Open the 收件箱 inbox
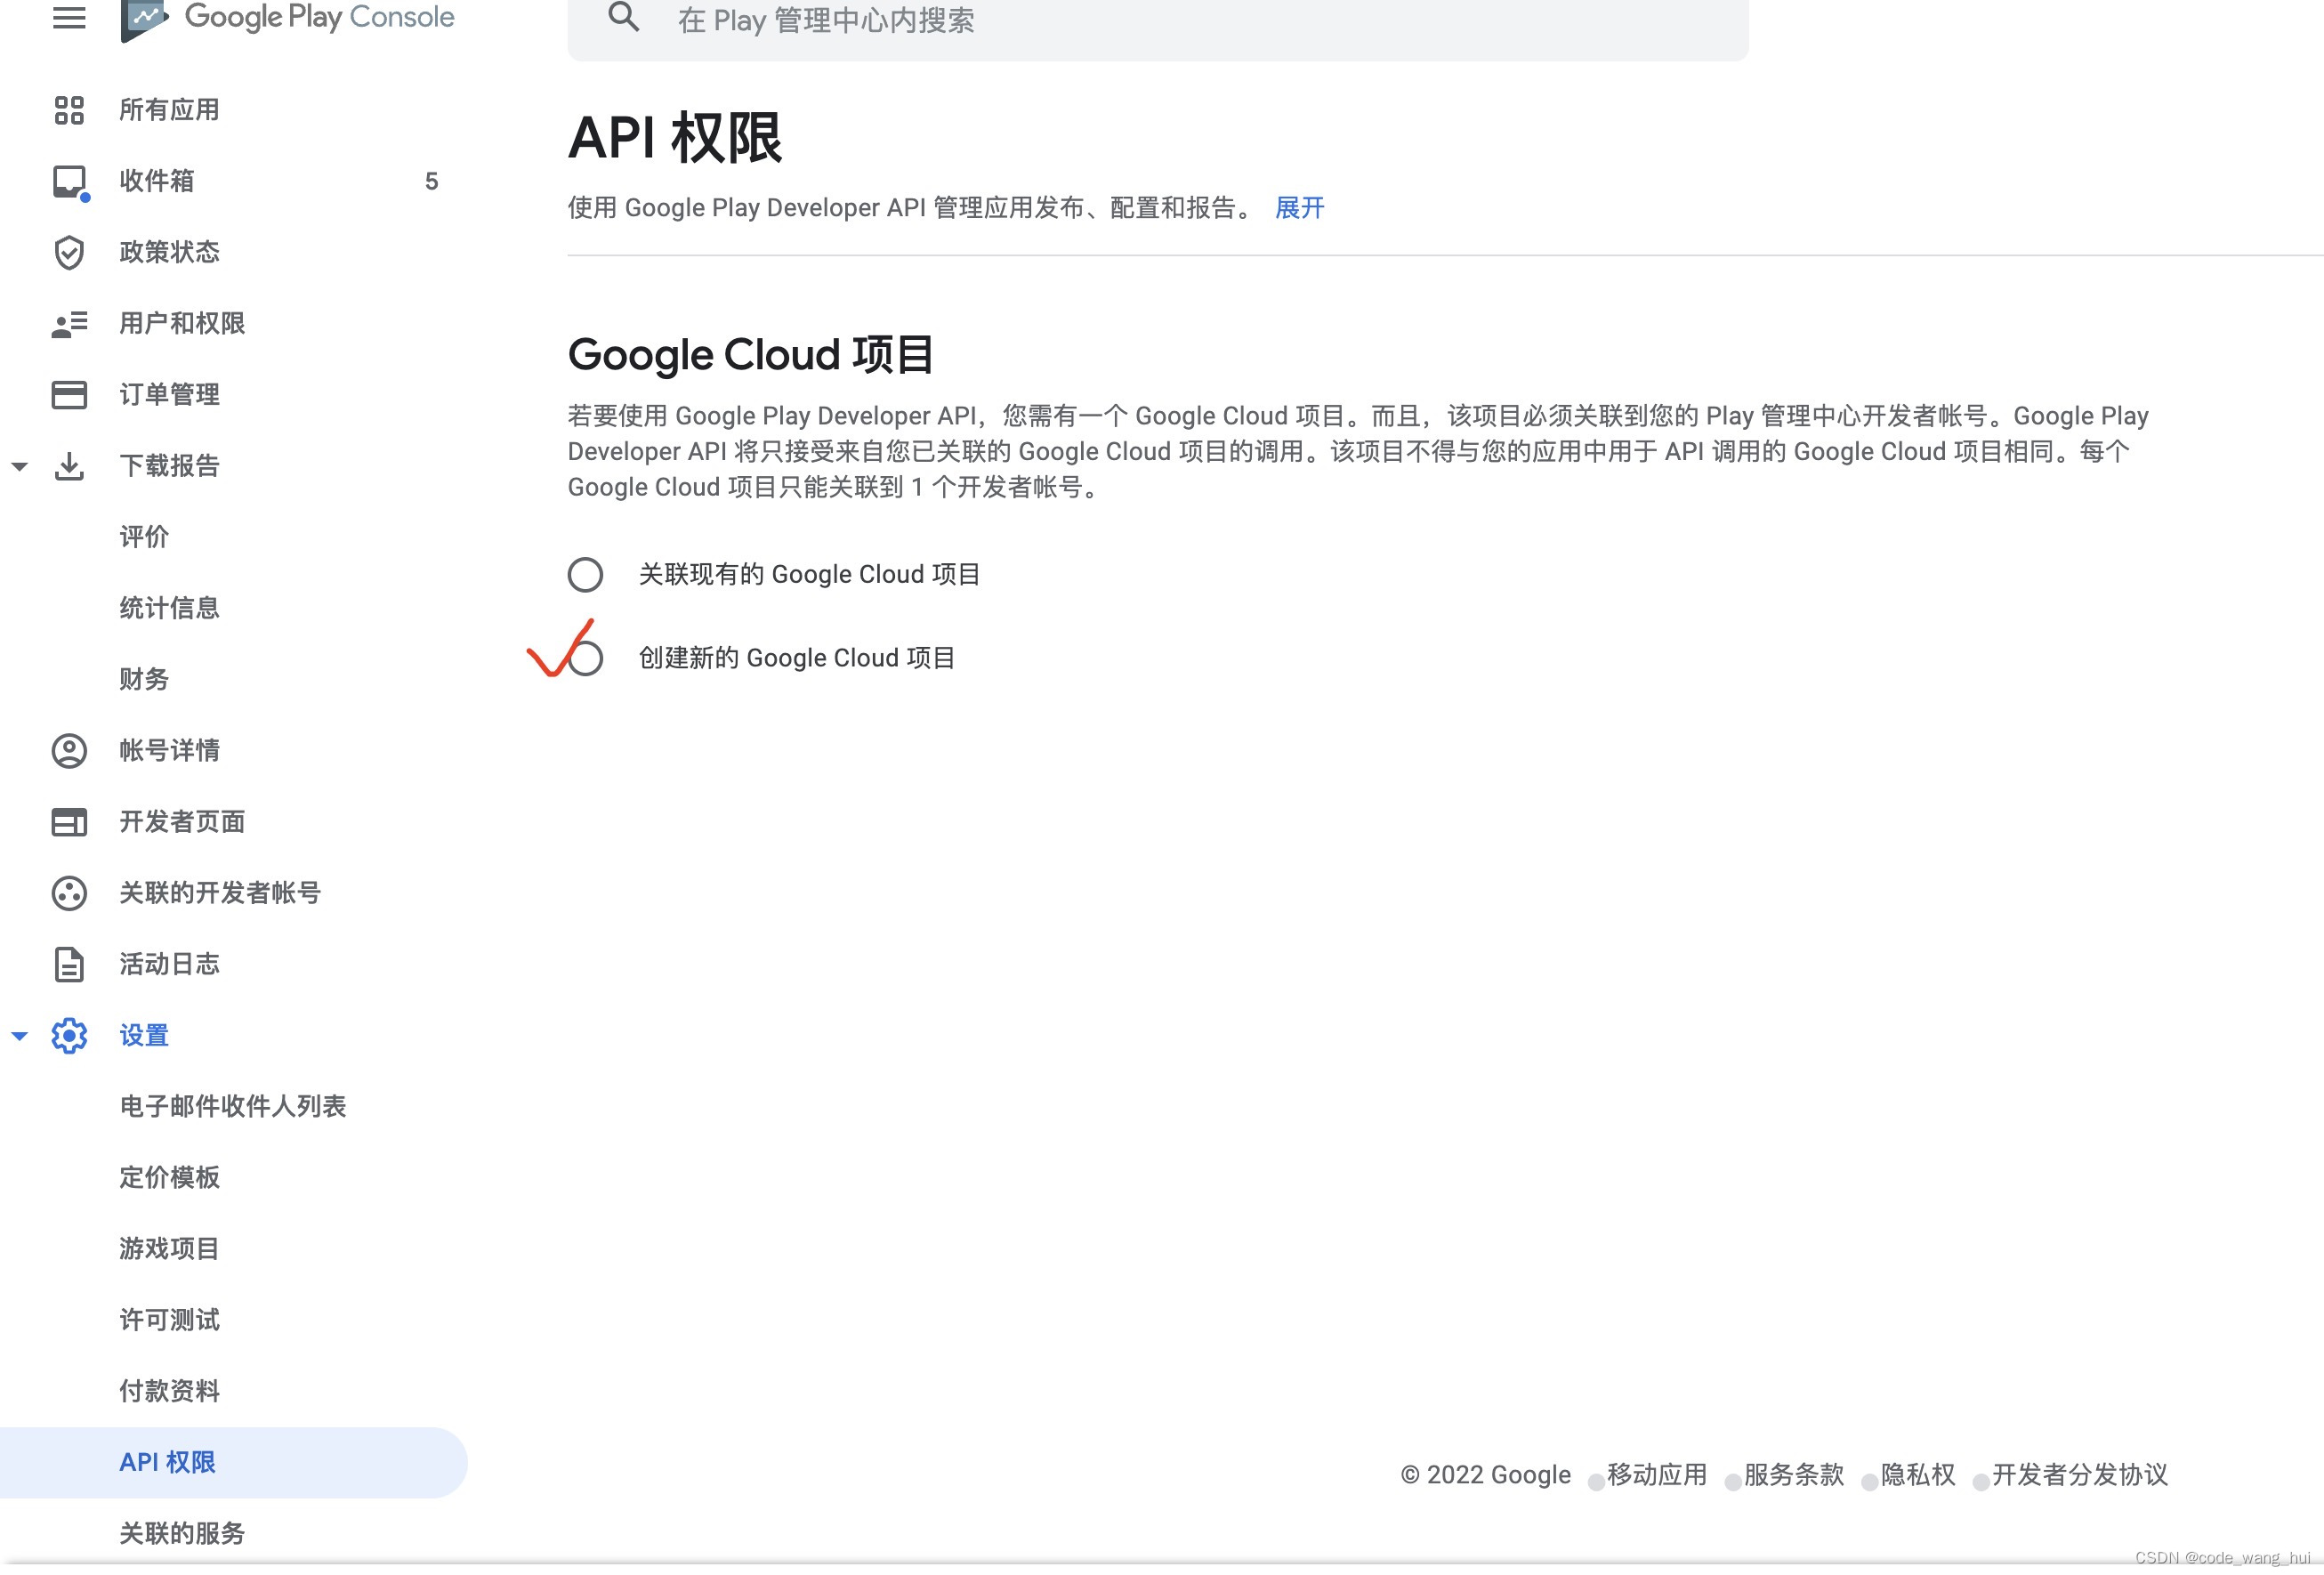2324x1575 pixels. [156, 181]
